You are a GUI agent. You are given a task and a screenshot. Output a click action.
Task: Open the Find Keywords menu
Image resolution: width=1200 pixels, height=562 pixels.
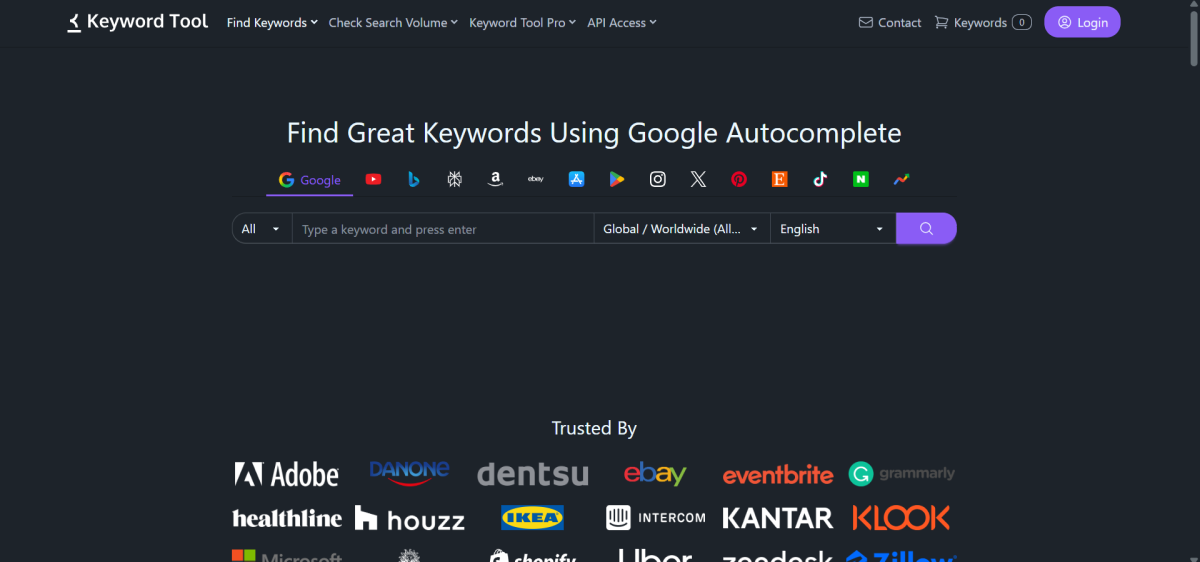point(272,22)
